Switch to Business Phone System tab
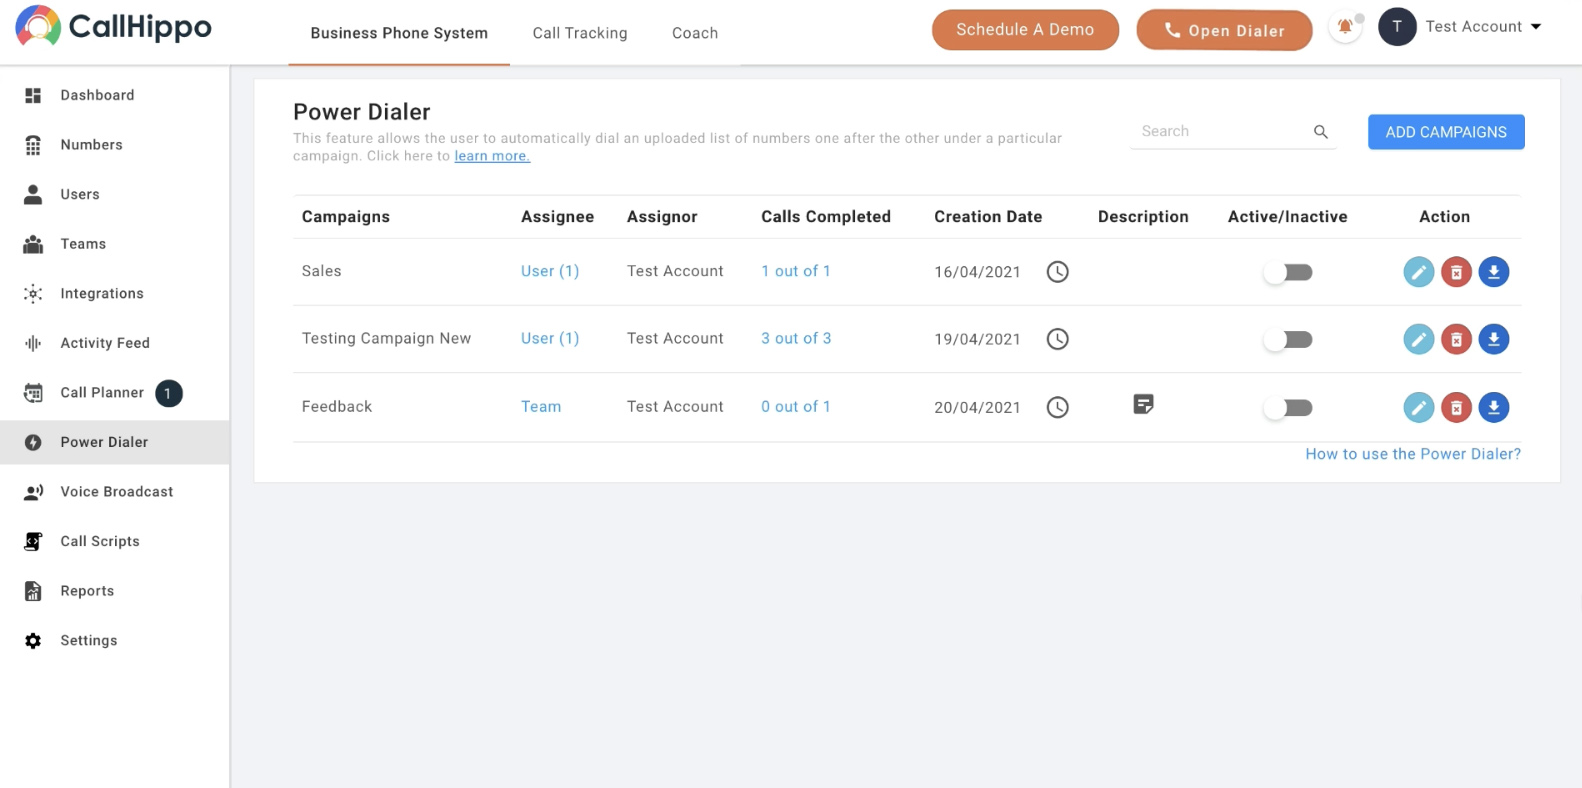The image size is (1582, 788). (x=399, y=33)
